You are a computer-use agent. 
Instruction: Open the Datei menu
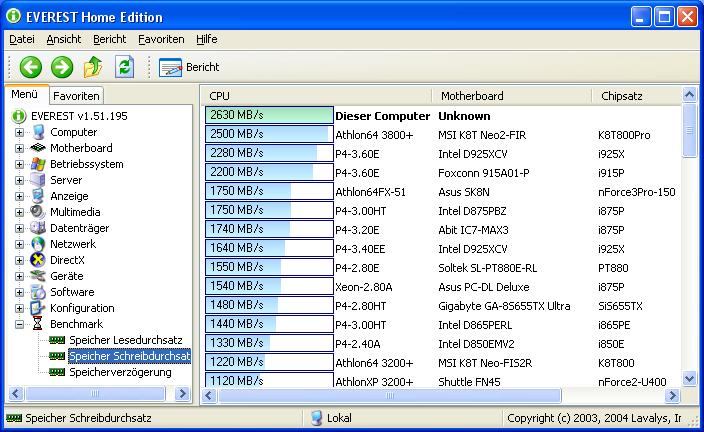pyautogui.click(x=22, y=40)
